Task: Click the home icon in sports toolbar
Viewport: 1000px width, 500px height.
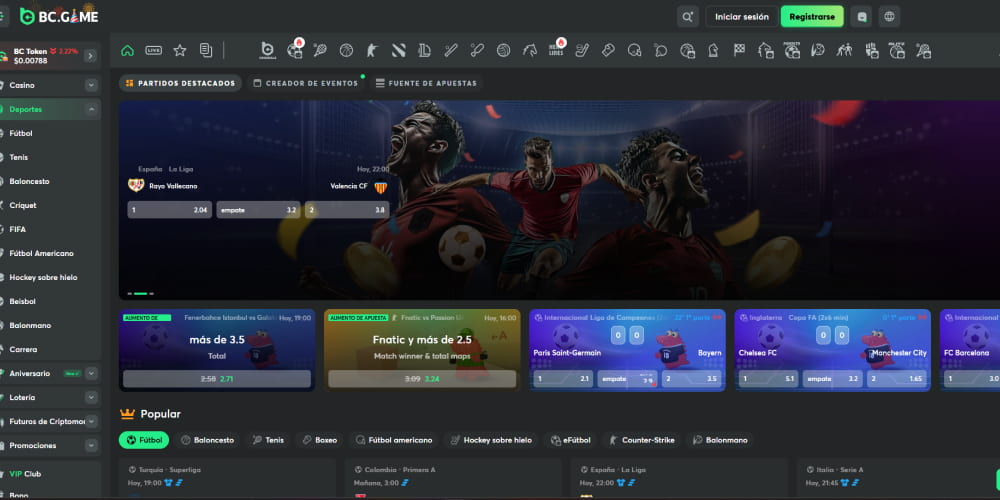Action: (x=127, y=50)
